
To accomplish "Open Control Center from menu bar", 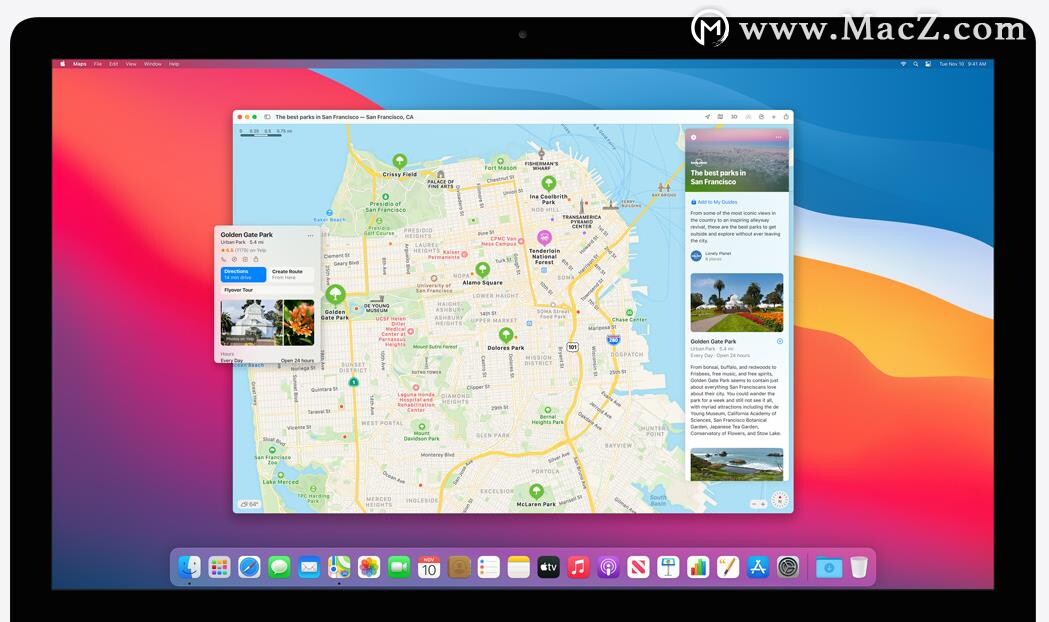I will [x=928, y=64].
